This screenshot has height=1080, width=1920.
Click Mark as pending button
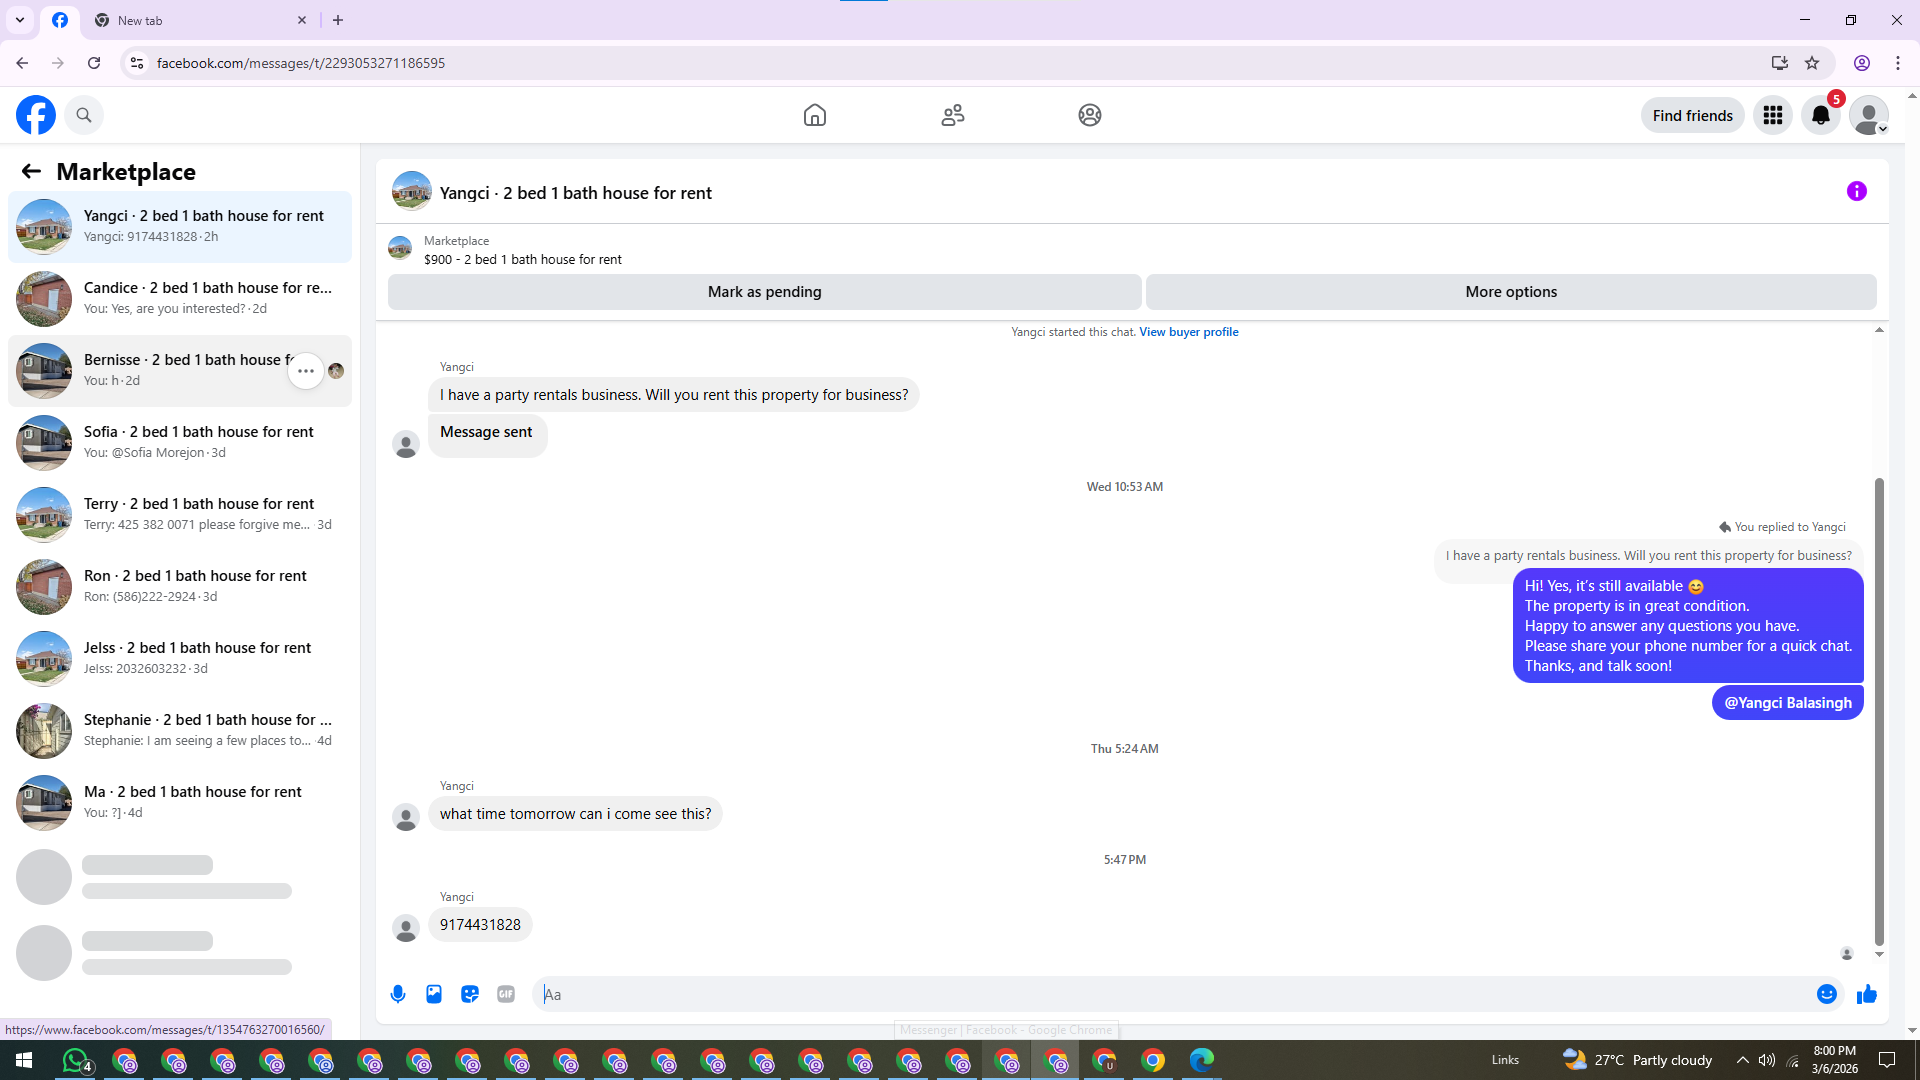click(x=764, y=292)
